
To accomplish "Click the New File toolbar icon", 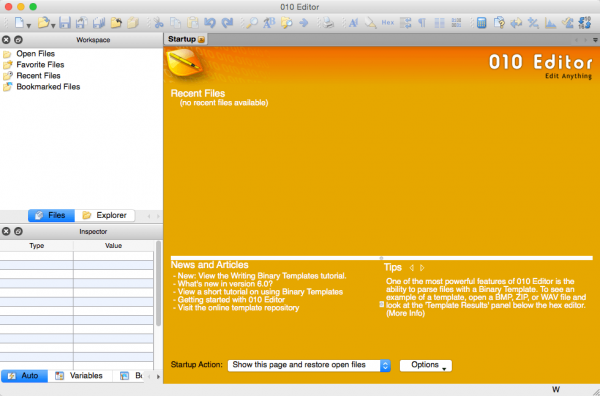I will tap(19, 23).
